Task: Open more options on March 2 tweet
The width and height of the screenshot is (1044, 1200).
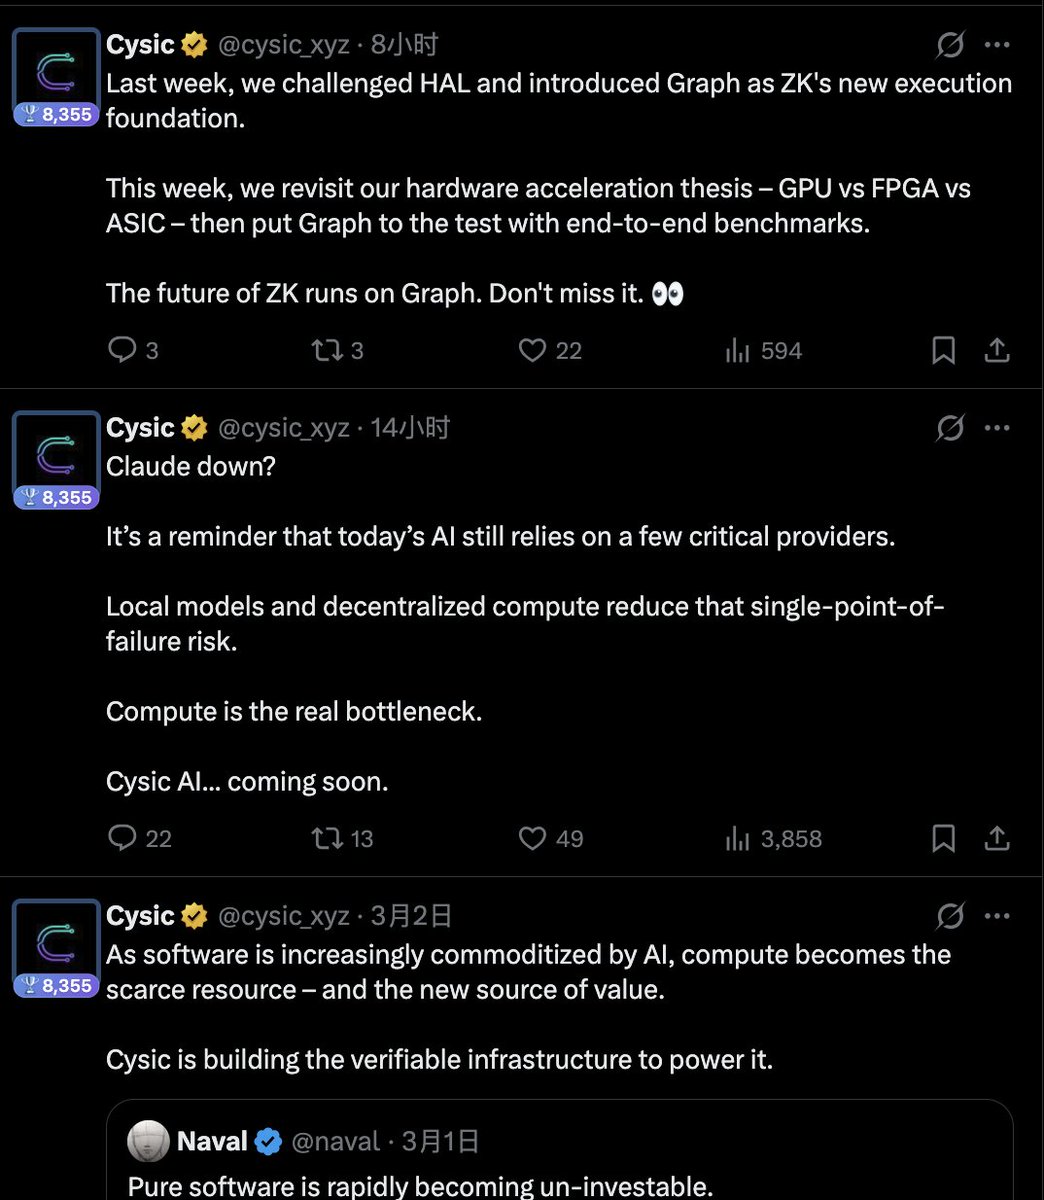Action: coord(997,916)
